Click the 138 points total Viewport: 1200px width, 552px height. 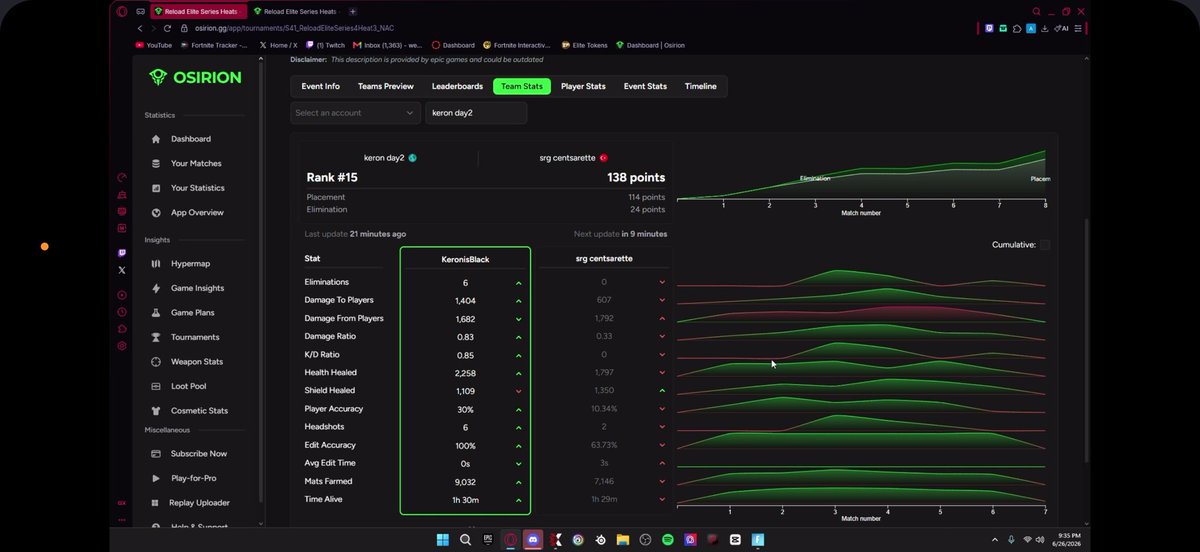[636, 177]
